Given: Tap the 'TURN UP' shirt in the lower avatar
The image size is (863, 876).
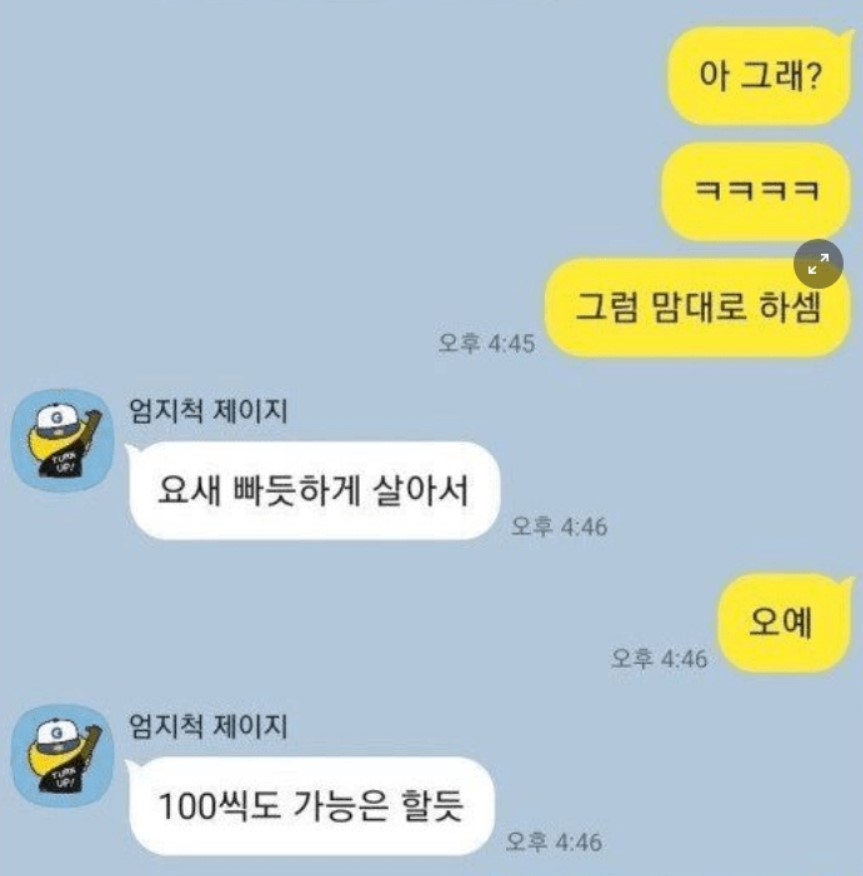Looking at the screenshot, I should tap(63, 778).
